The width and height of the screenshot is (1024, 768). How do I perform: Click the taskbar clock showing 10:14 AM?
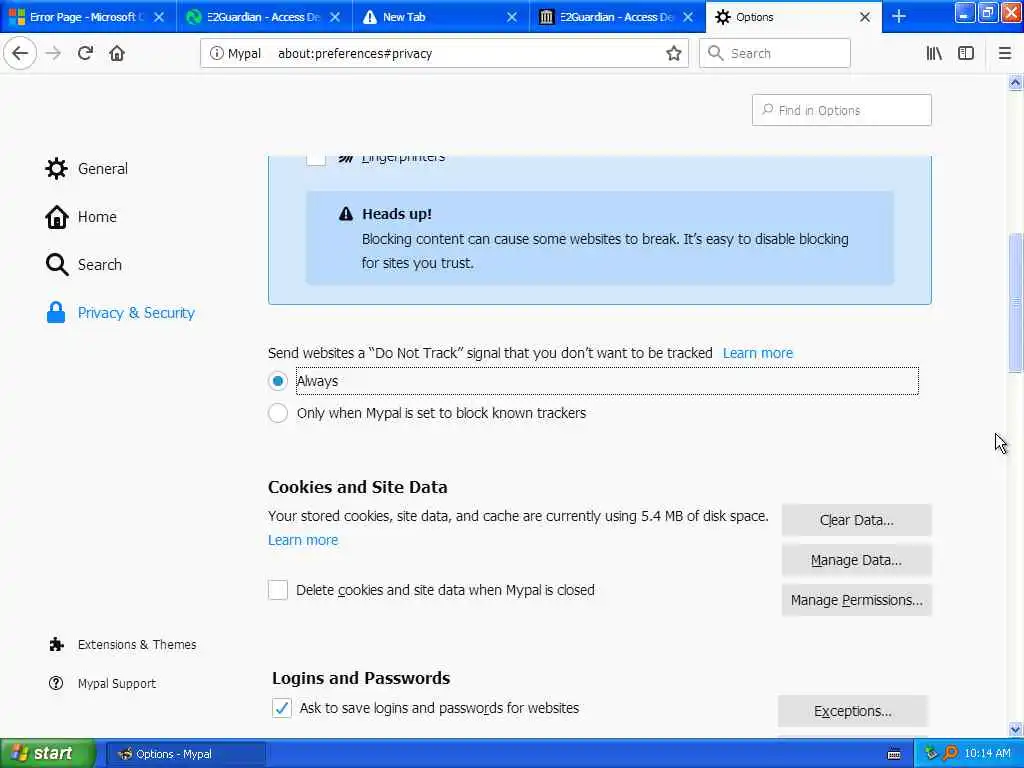[987, 754]
